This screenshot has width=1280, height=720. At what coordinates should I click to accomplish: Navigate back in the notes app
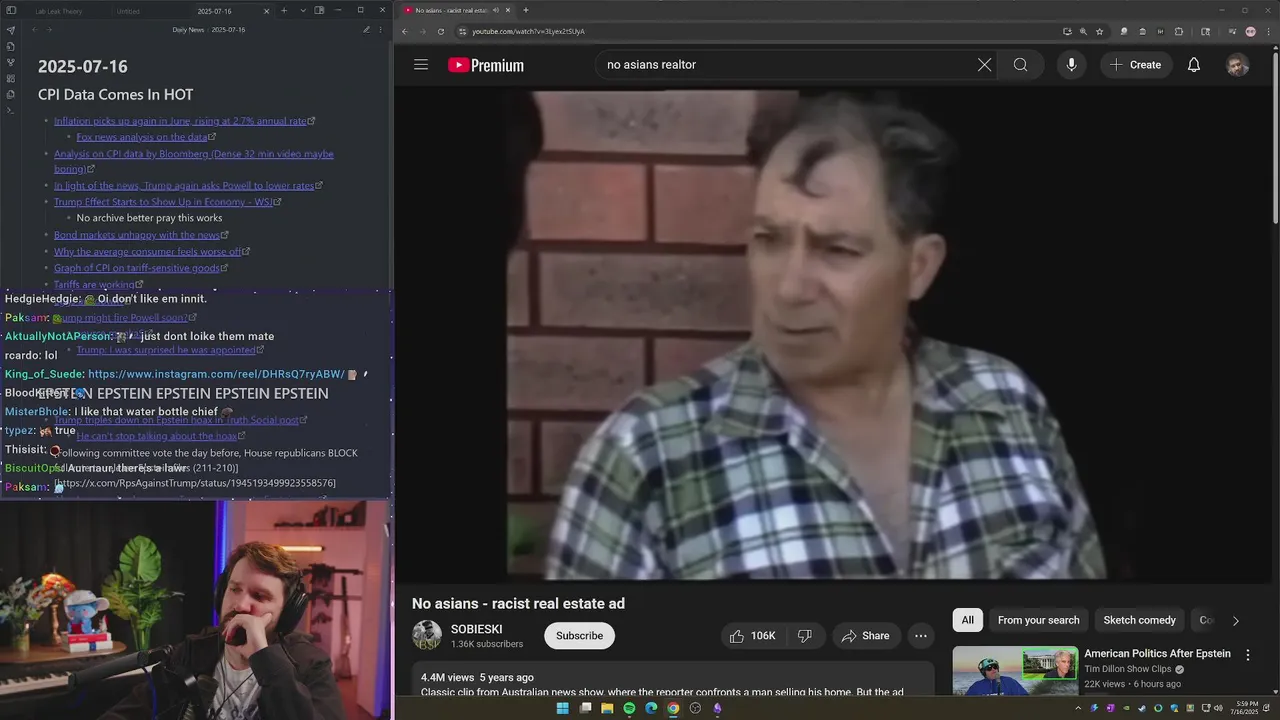tap(34, 30)
